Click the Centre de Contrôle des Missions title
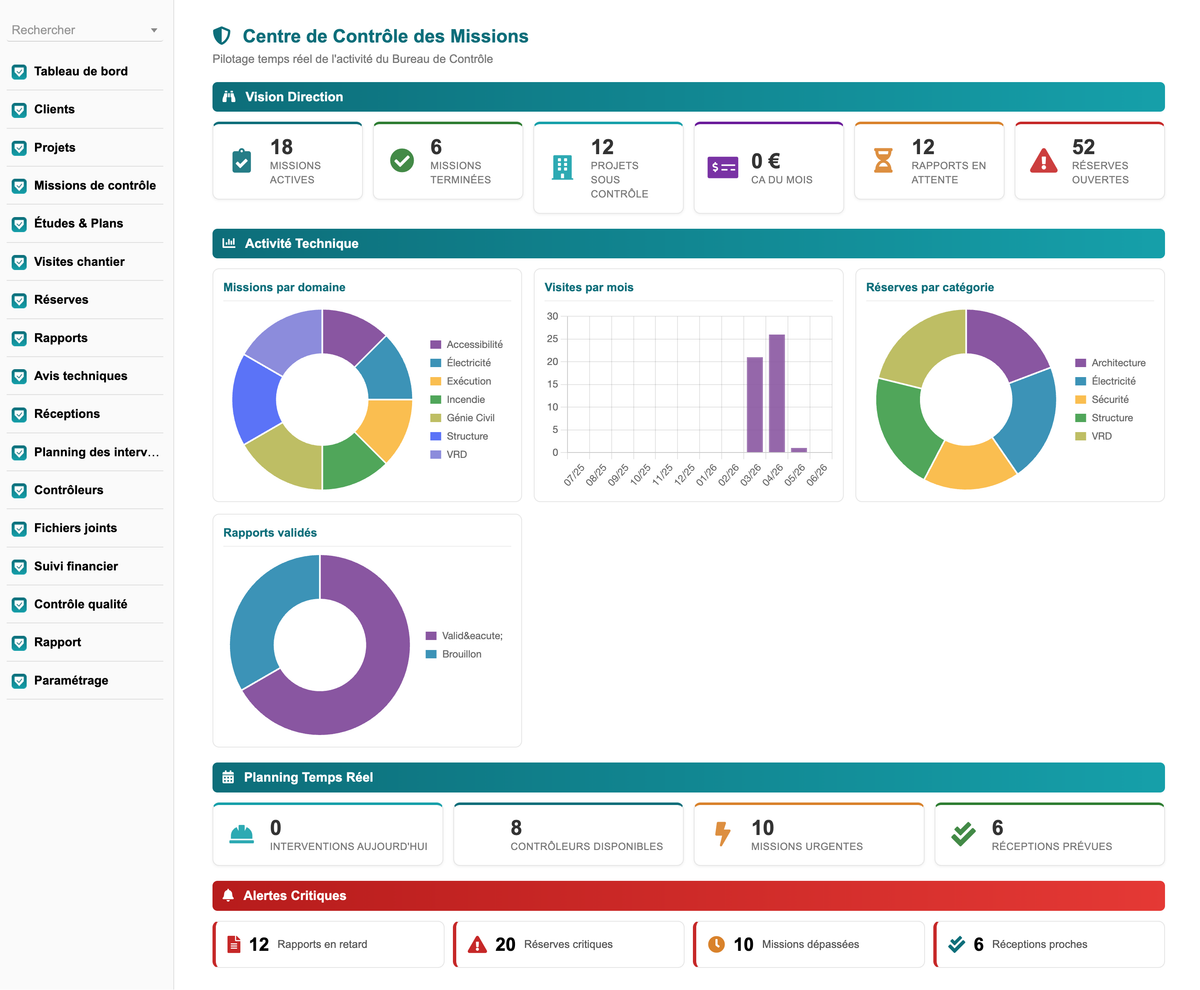This screenshot has width=1200, height=990. coord(385,36)
